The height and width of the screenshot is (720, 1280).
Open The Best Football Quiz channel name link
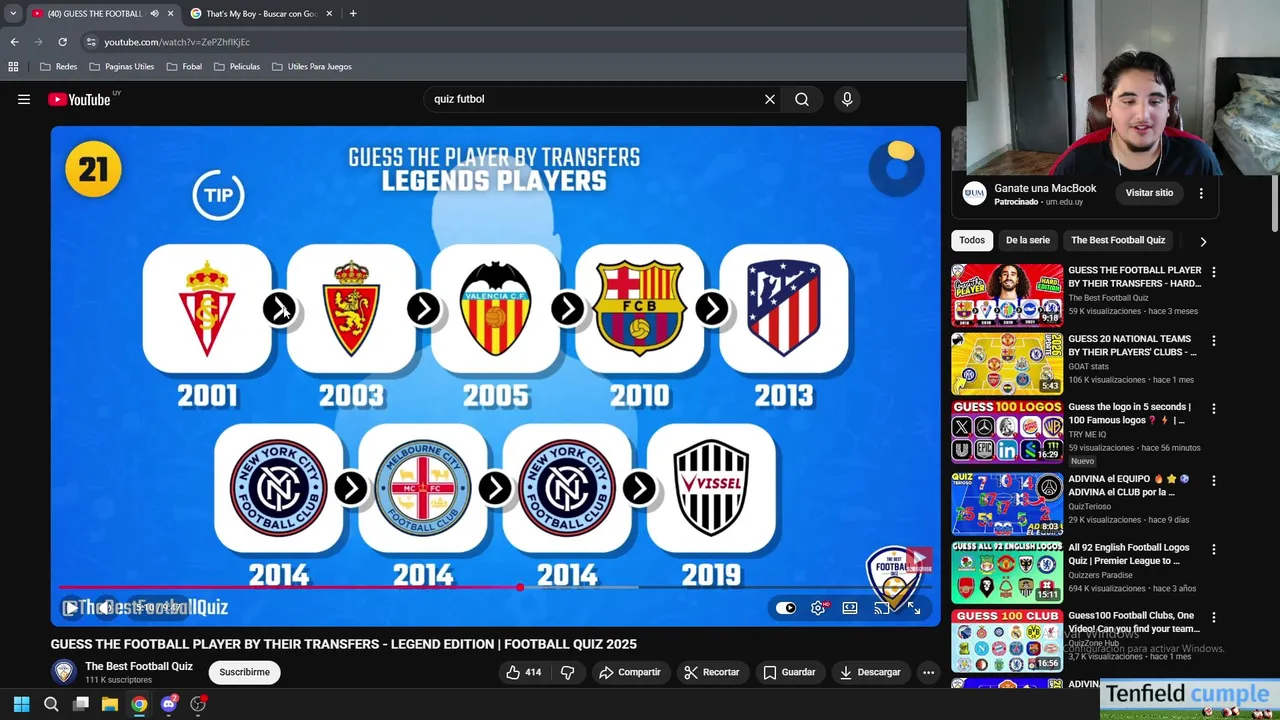click(x=139, y=666)
